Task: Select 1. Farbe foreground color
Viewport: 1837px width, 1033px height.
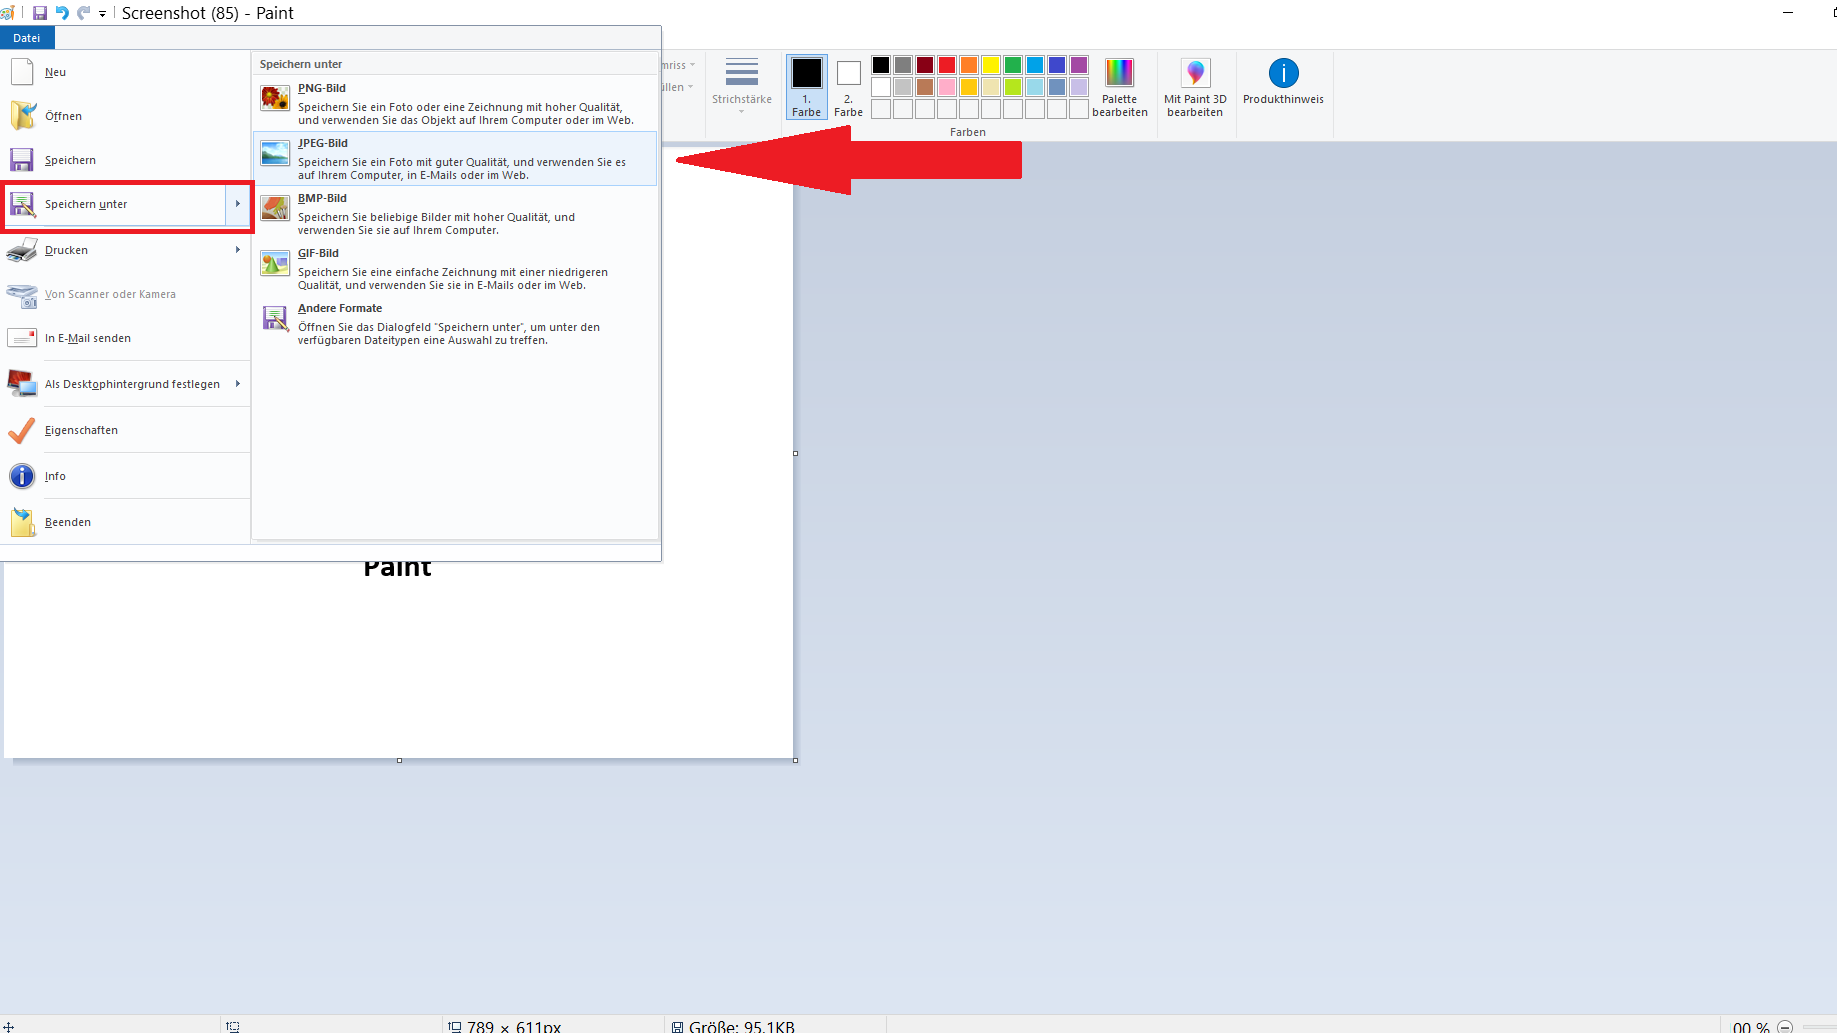Action: pos(807,87)
